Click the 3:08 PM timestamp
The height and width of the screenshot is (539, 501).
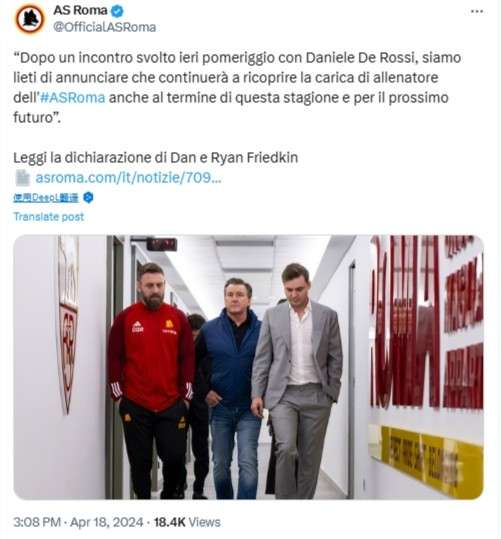click(37, 522)
